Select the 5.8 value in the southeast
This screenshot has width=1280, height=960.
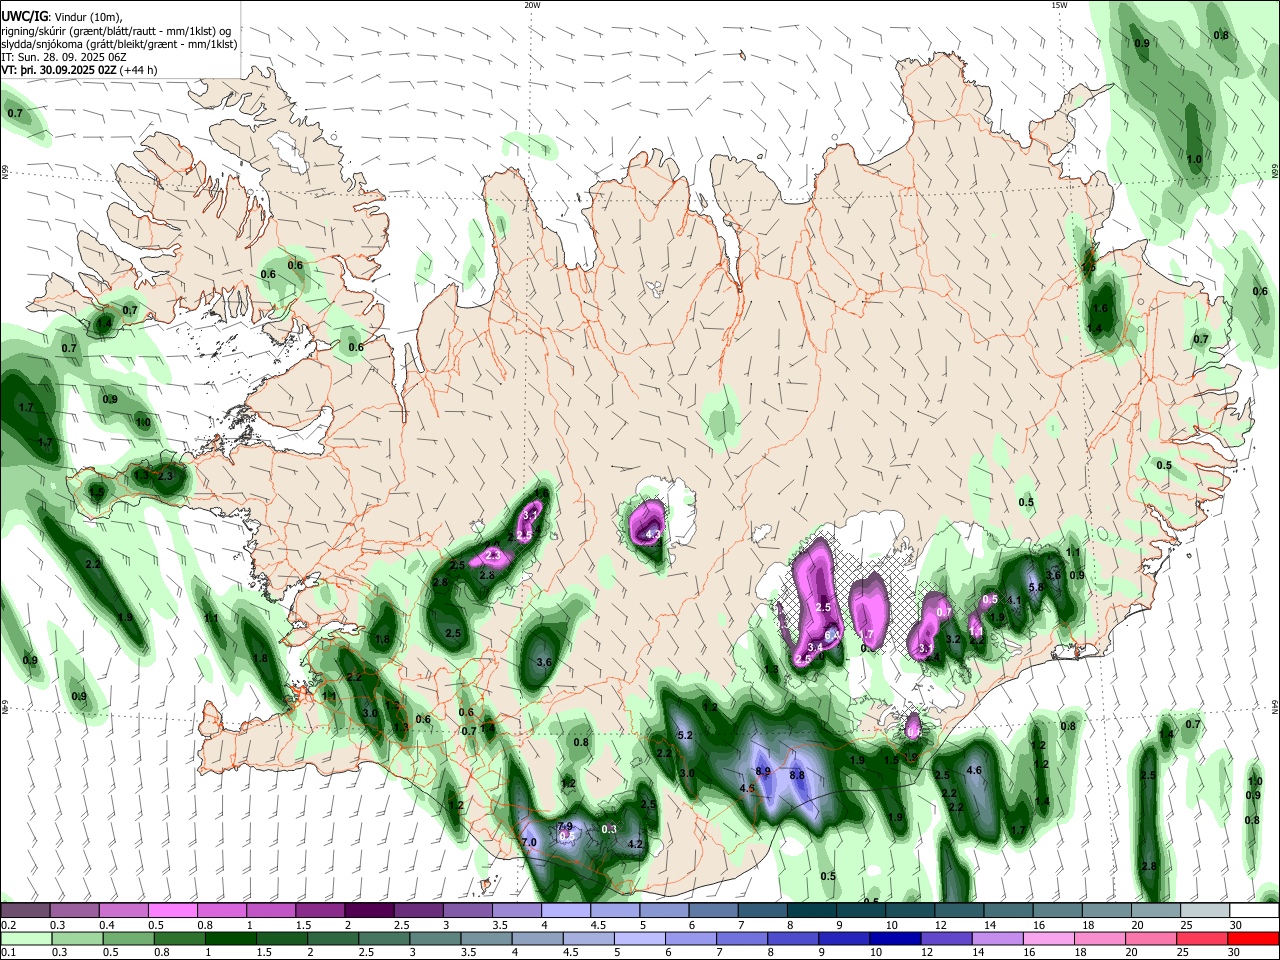1036,587
